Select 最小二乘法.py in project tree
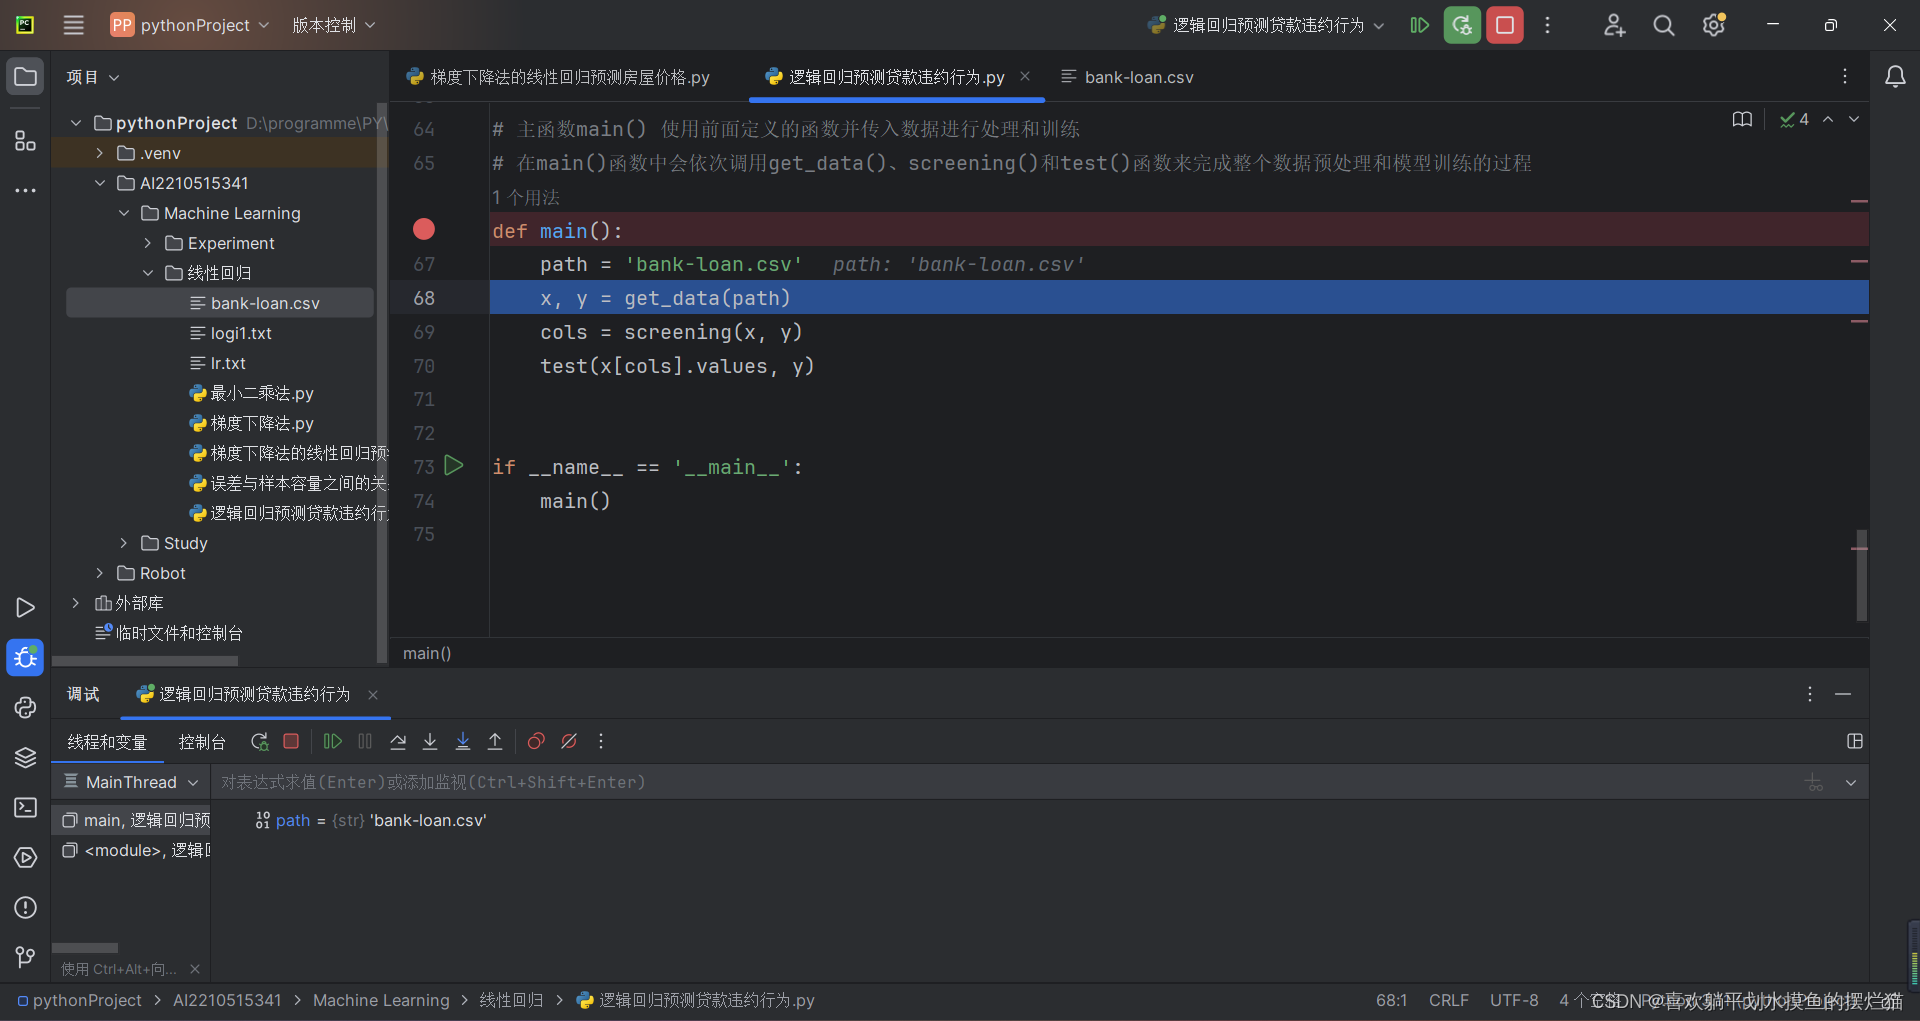Screen dimensions: 1920x1021 coord(252,393)
